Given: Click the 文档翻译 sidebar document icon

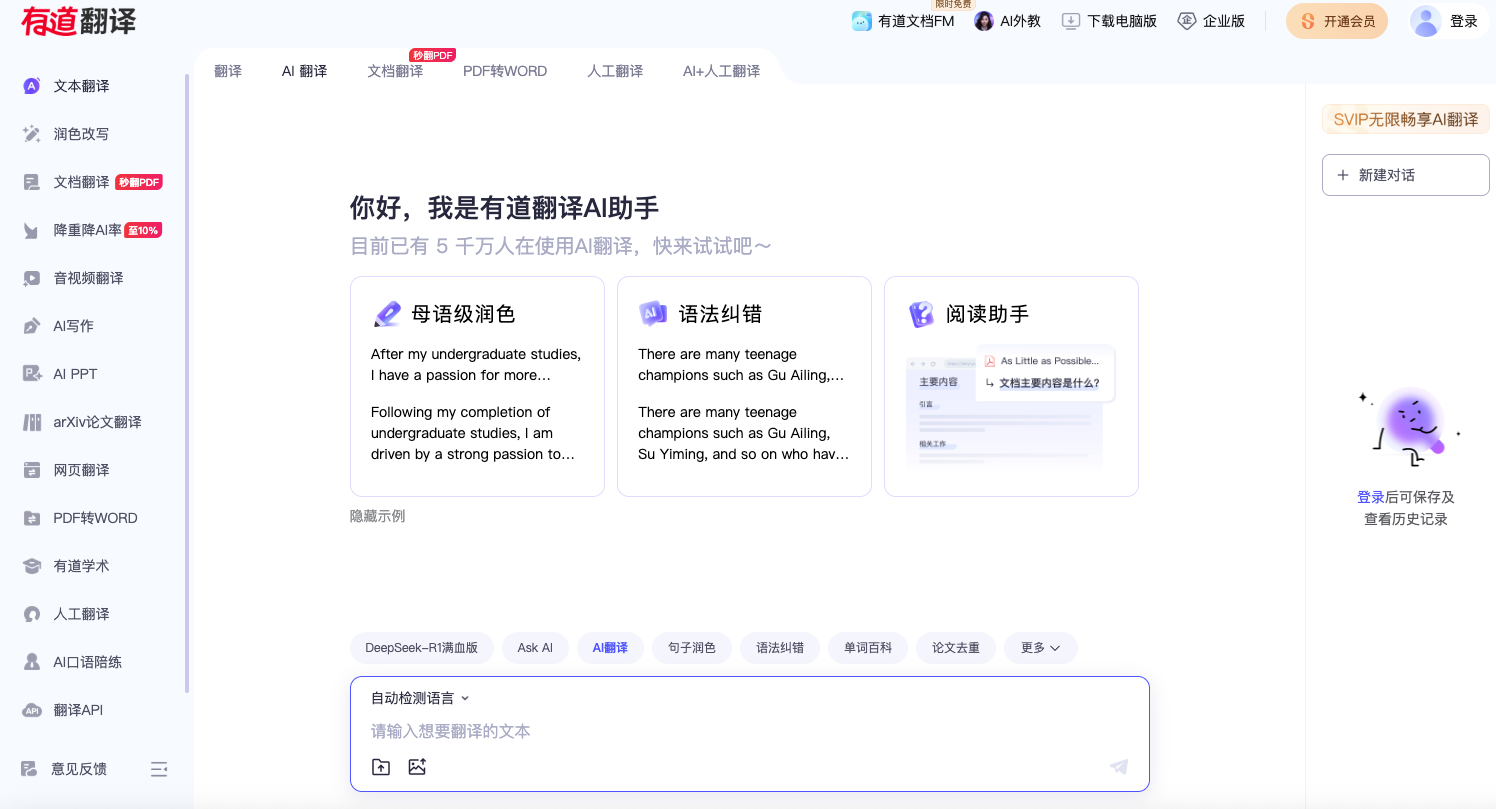Looking at the screenshot, I should 32,182.
